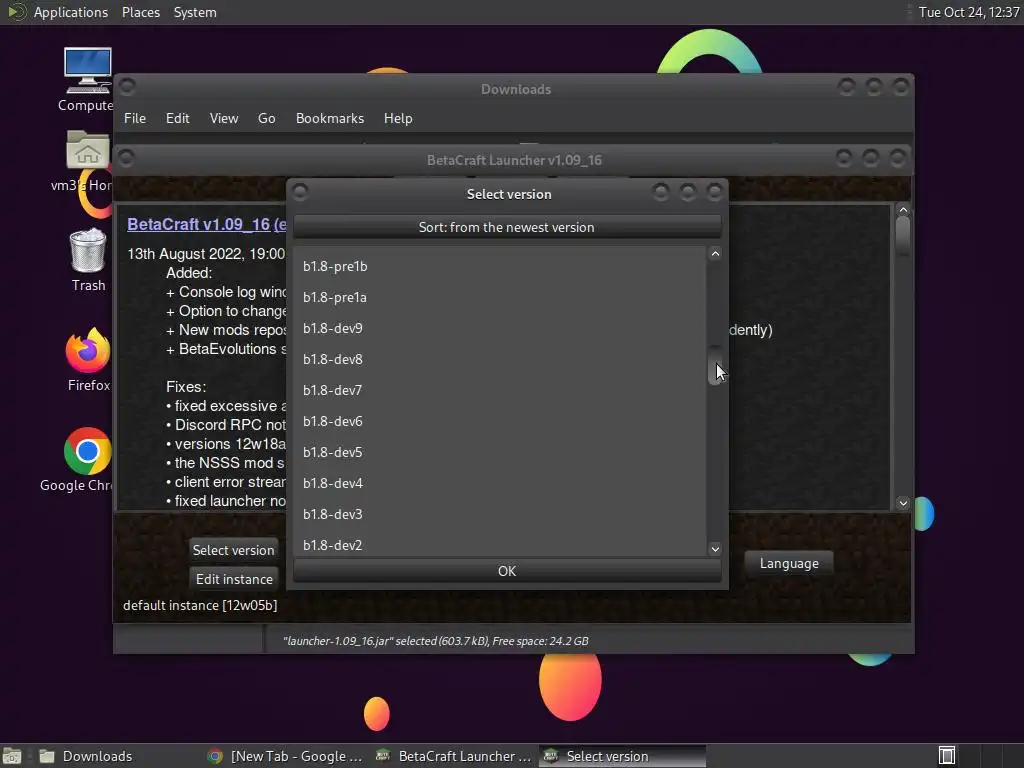This screenshot has height=768, width=1024.
Task: Select version b1.8-dev9
Action: pyautogui.click(x=500, y=328)
